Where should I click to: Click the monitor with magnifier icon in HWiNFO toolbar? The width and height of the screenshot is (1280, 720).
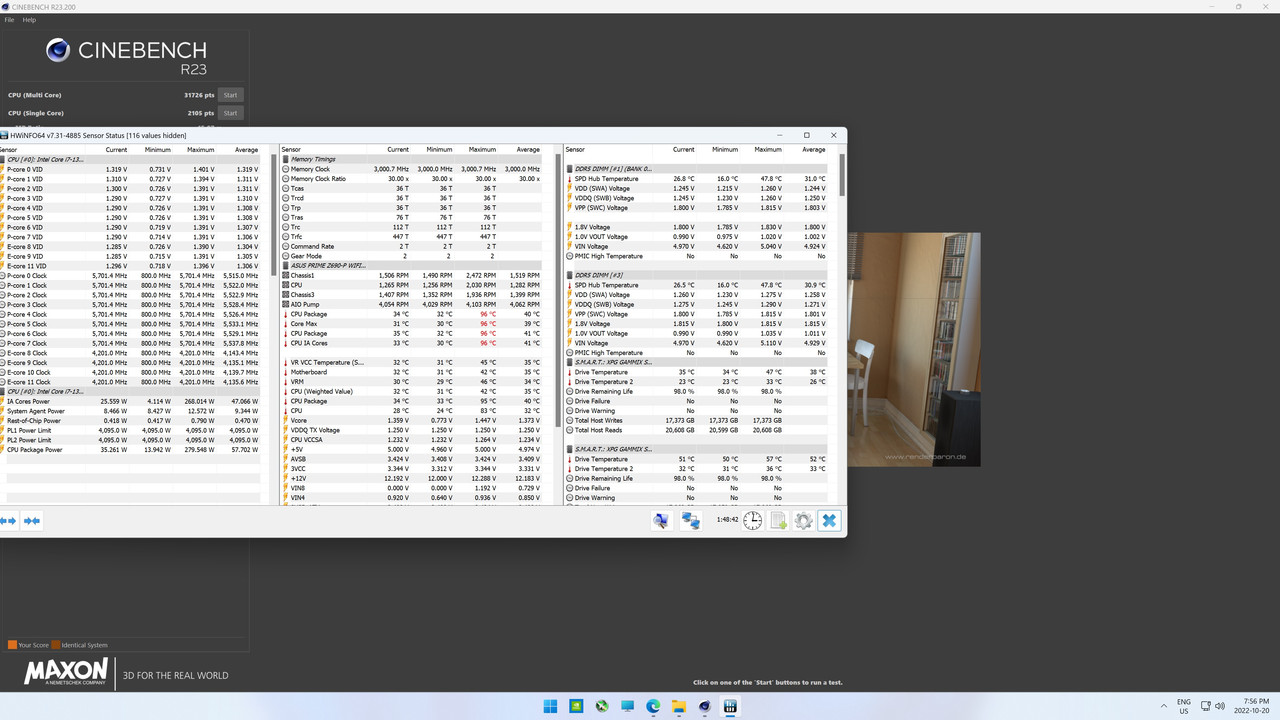[661, 520]
